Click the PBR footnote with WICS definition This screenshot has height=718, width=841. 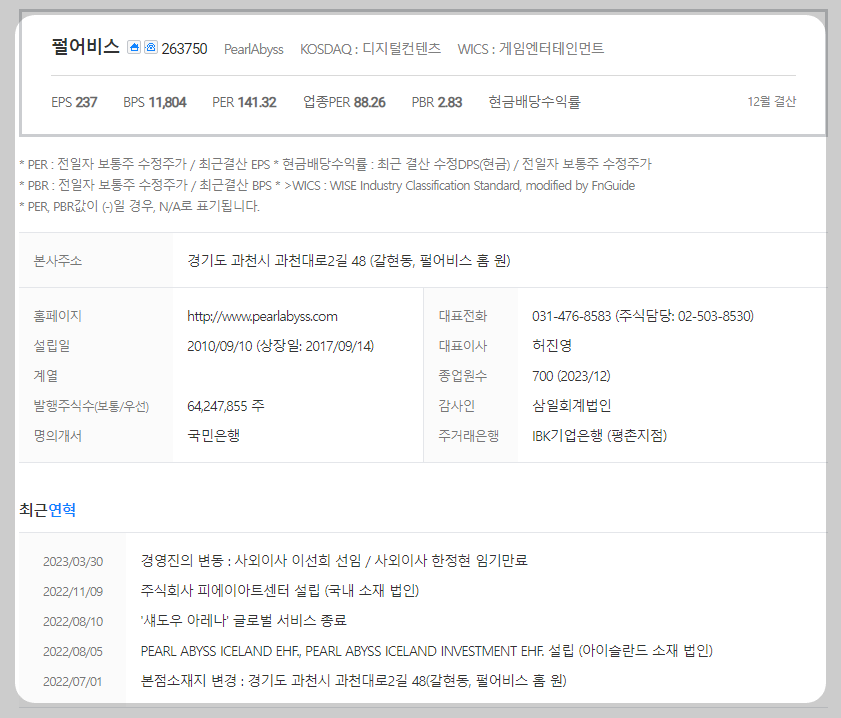[x=327, y=186]
